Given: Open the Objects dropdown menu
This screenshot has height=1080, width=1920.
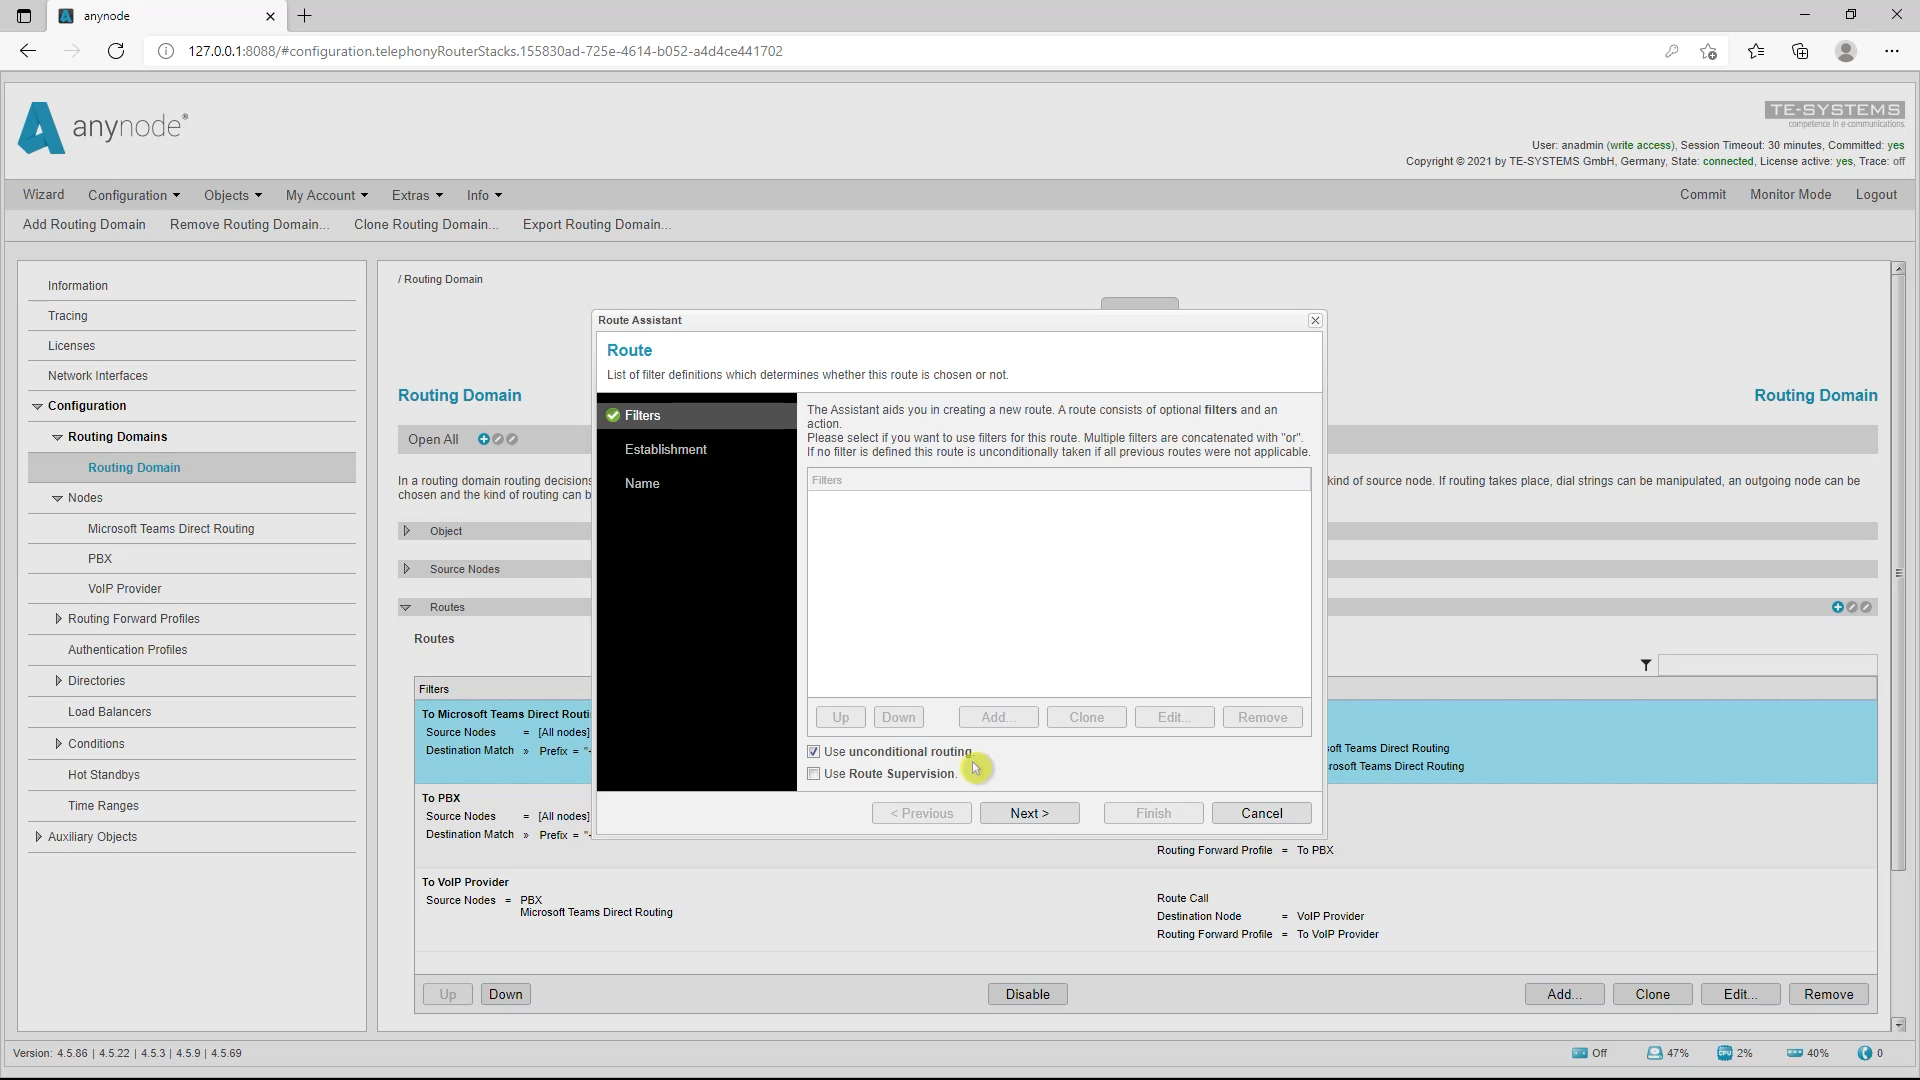Looking at the screenshot, I should click(233, 195).
